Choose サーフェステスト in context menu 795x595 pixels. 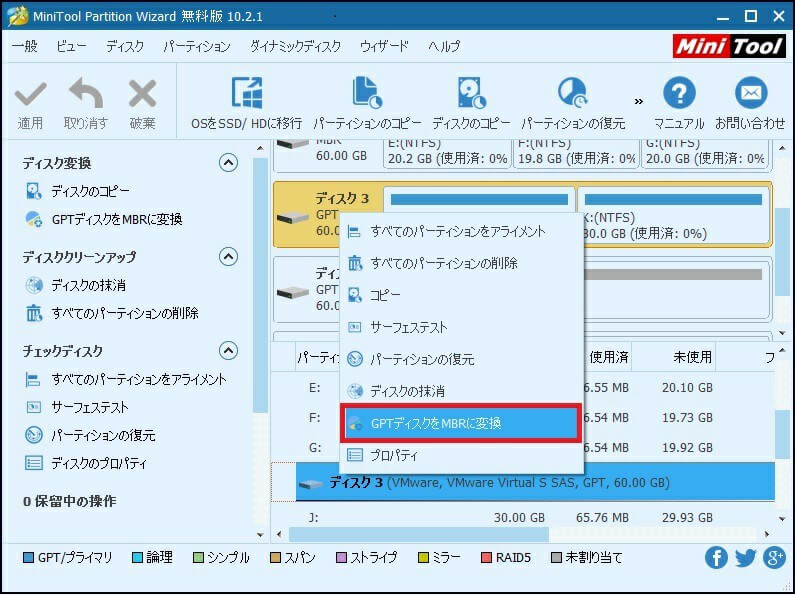(461, 327)
